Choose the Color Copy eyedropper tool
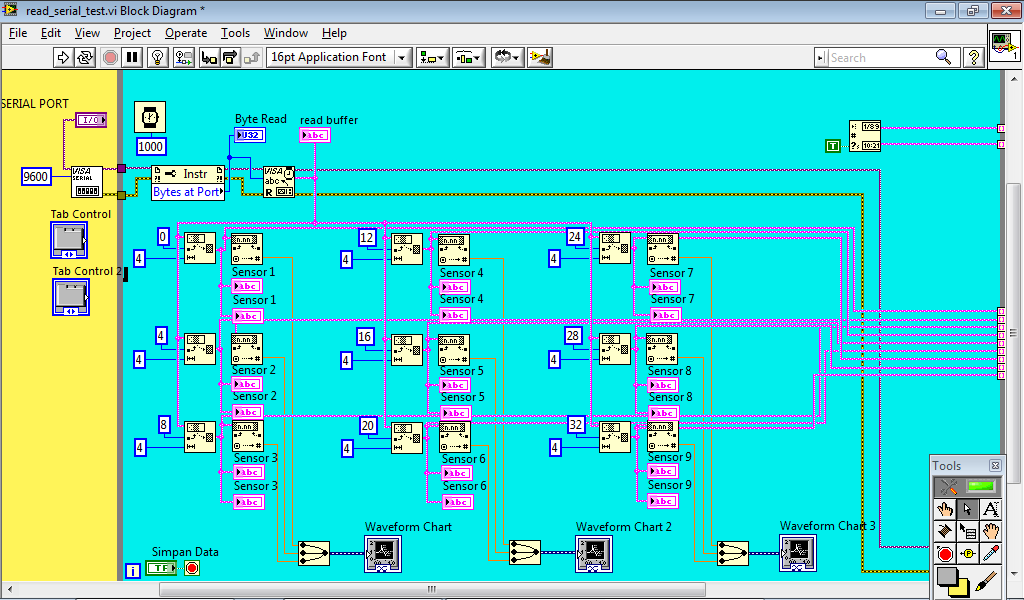 [991, 554]
